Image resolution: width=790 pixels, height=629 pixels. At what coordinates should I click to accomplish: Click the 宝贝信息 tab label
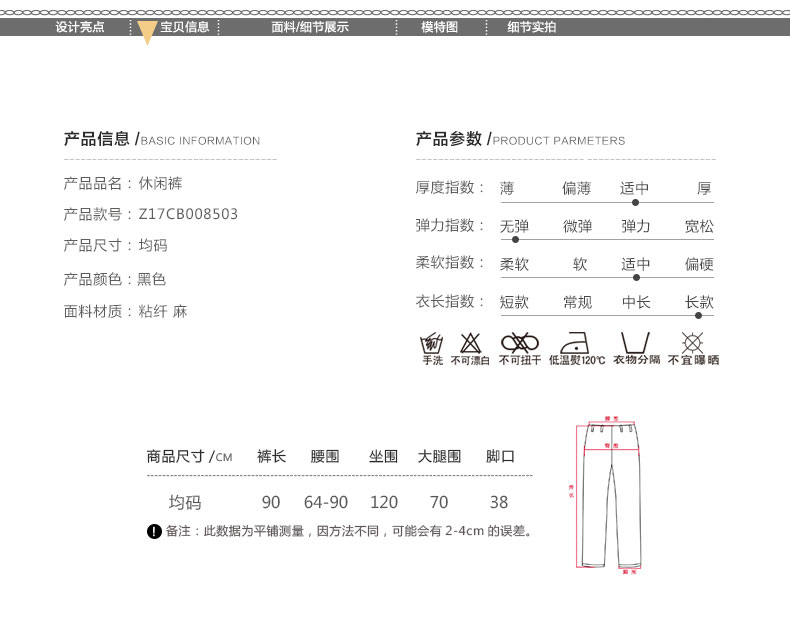click(185, 27)
